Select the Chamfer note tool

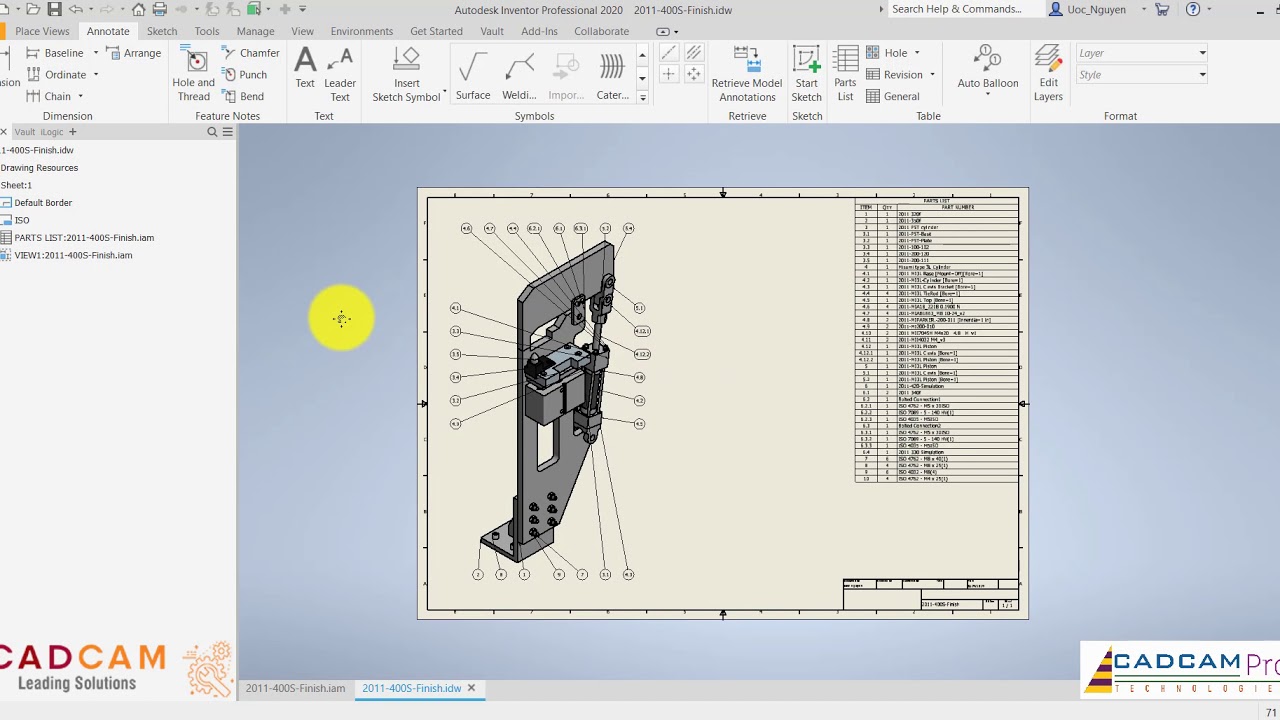click(251, 53)
